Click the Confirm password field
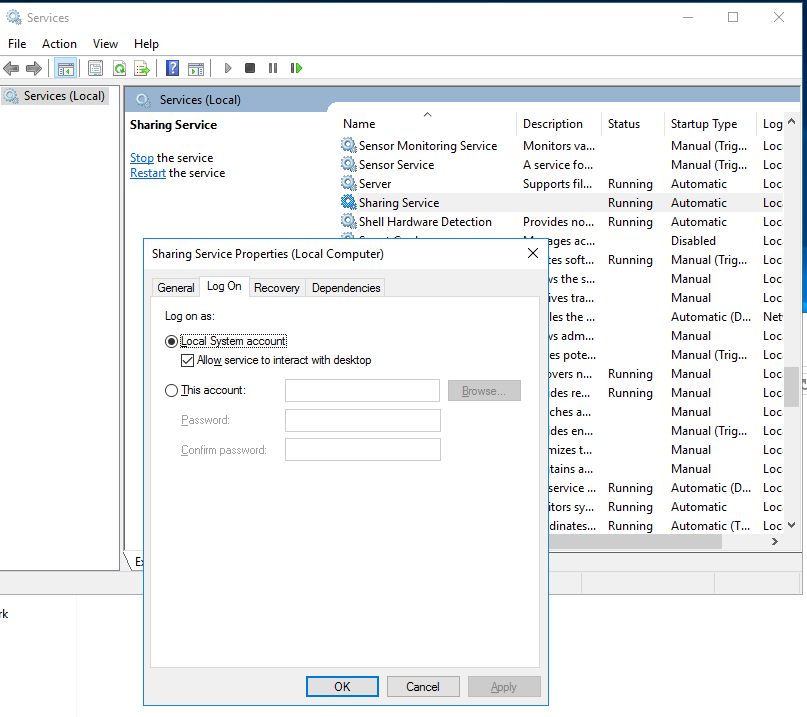Image resolution: width=807 pixels, height=717 pixels. (x=363, y=449)
